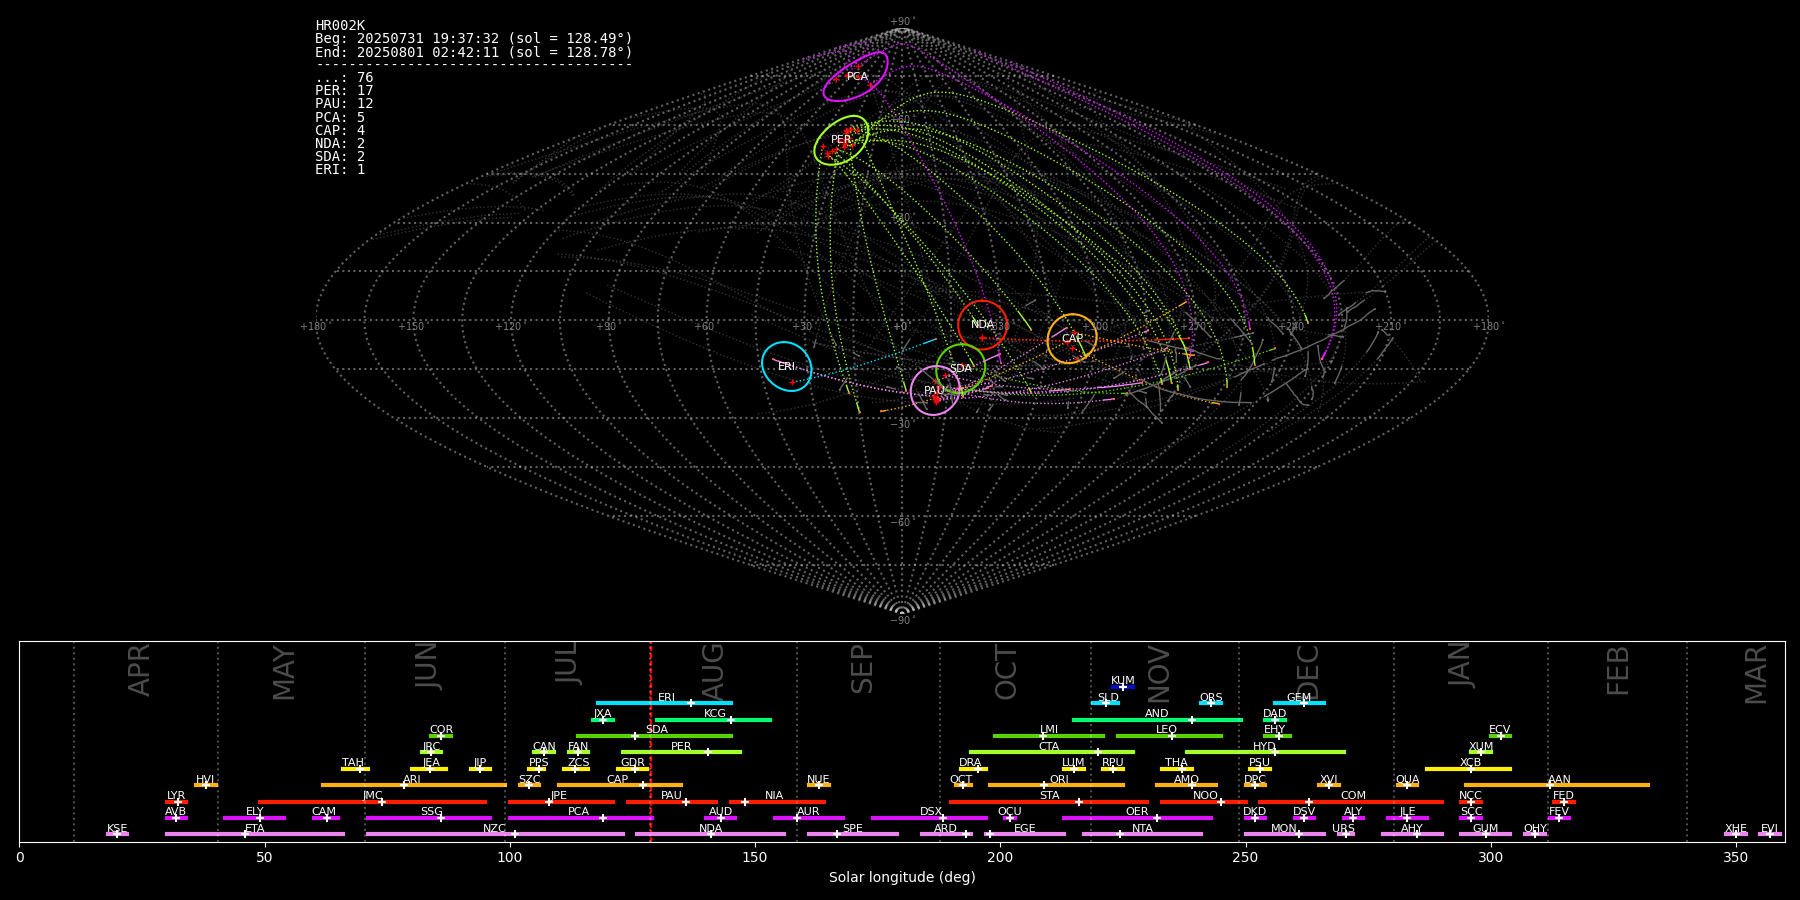This screenshot has height=900, width=1800.
Task: Click the HR002K station title text
Action: (340, 26)
